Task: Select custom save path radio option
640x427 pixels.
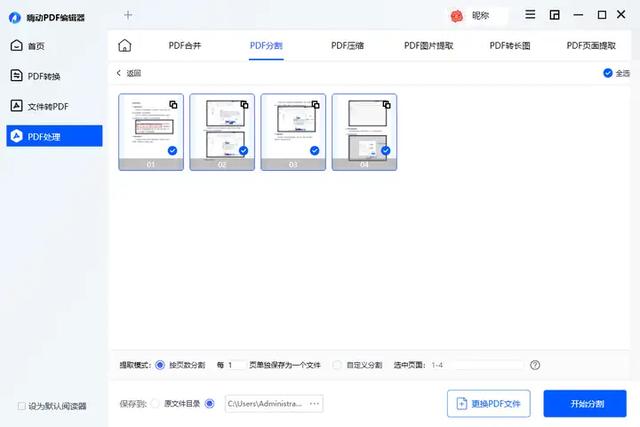Action: pyautogui.click(x=209, y=403)
